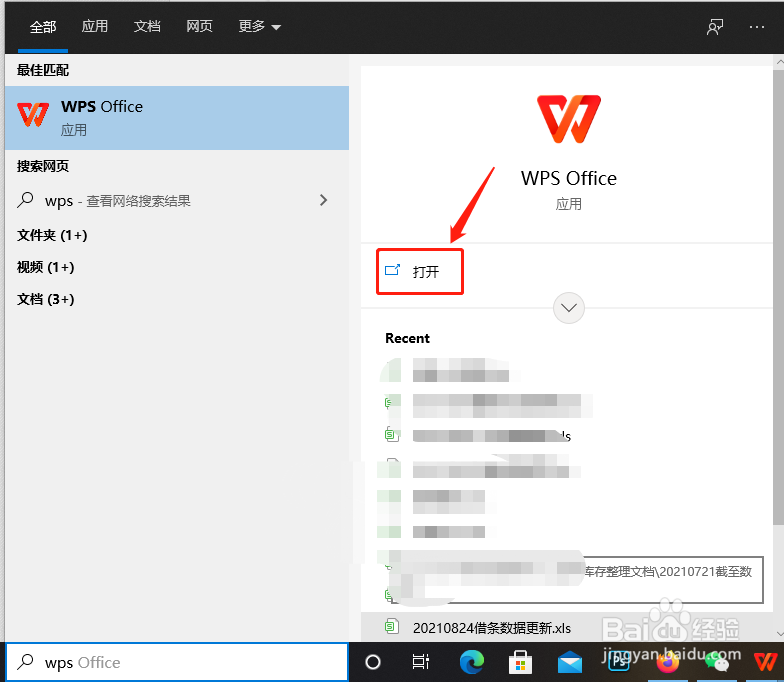
Task: Open Mail app from taskbar
Action: point(570,663)
